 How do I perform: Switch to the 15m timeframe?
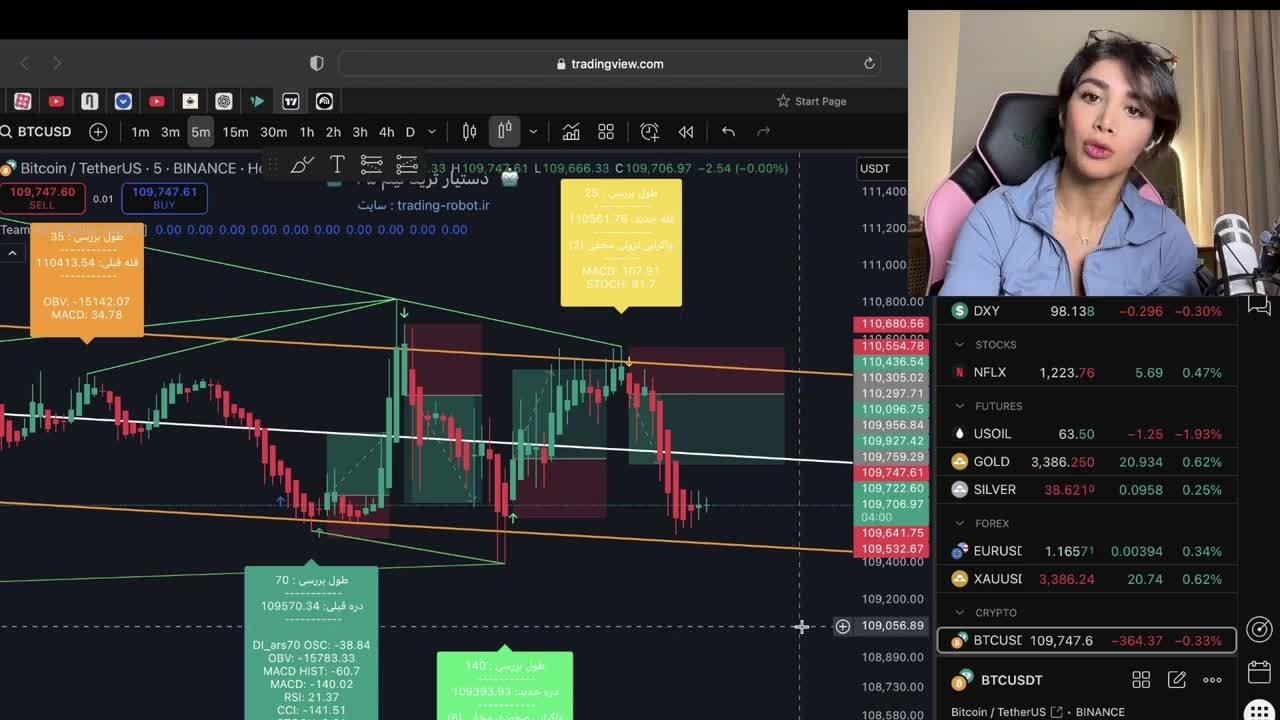click(235, 132)
